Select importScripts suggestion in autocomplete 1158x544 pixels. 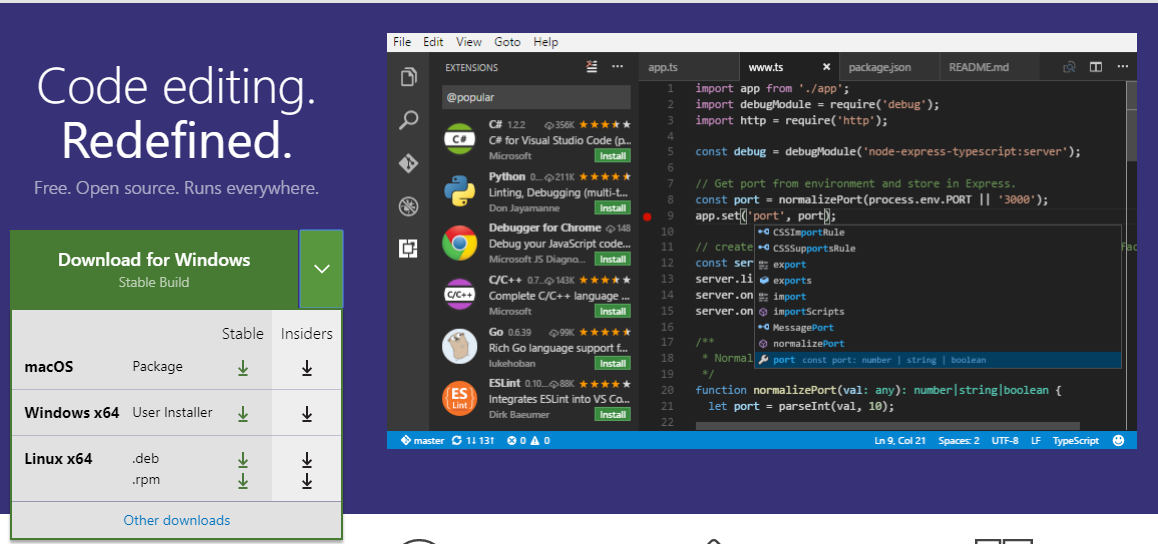pos(938,311)
